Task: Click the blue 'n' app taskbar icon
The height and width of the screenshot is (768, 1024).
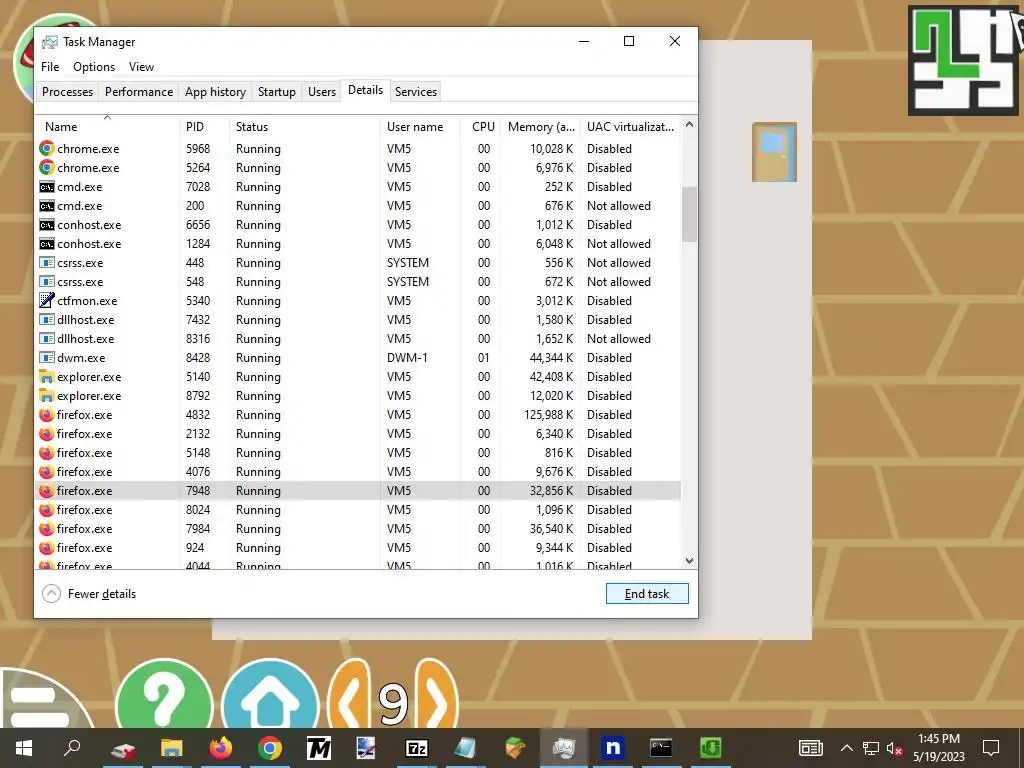Action: 613,748
